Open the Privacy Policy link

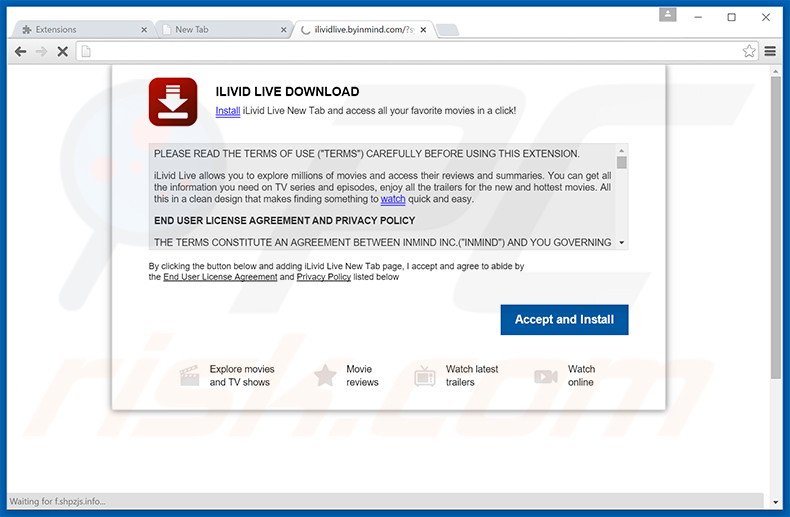coord(323,277)
